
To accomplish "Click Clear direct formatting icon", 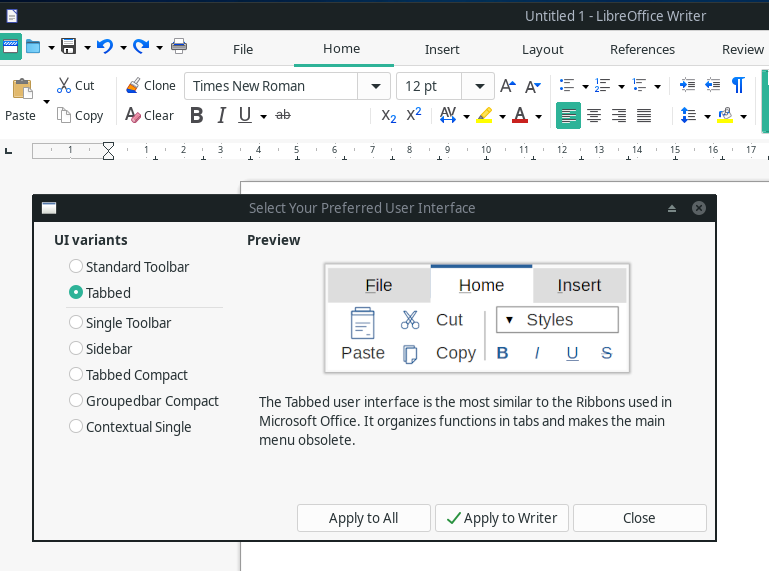I will tap(132, 115).
